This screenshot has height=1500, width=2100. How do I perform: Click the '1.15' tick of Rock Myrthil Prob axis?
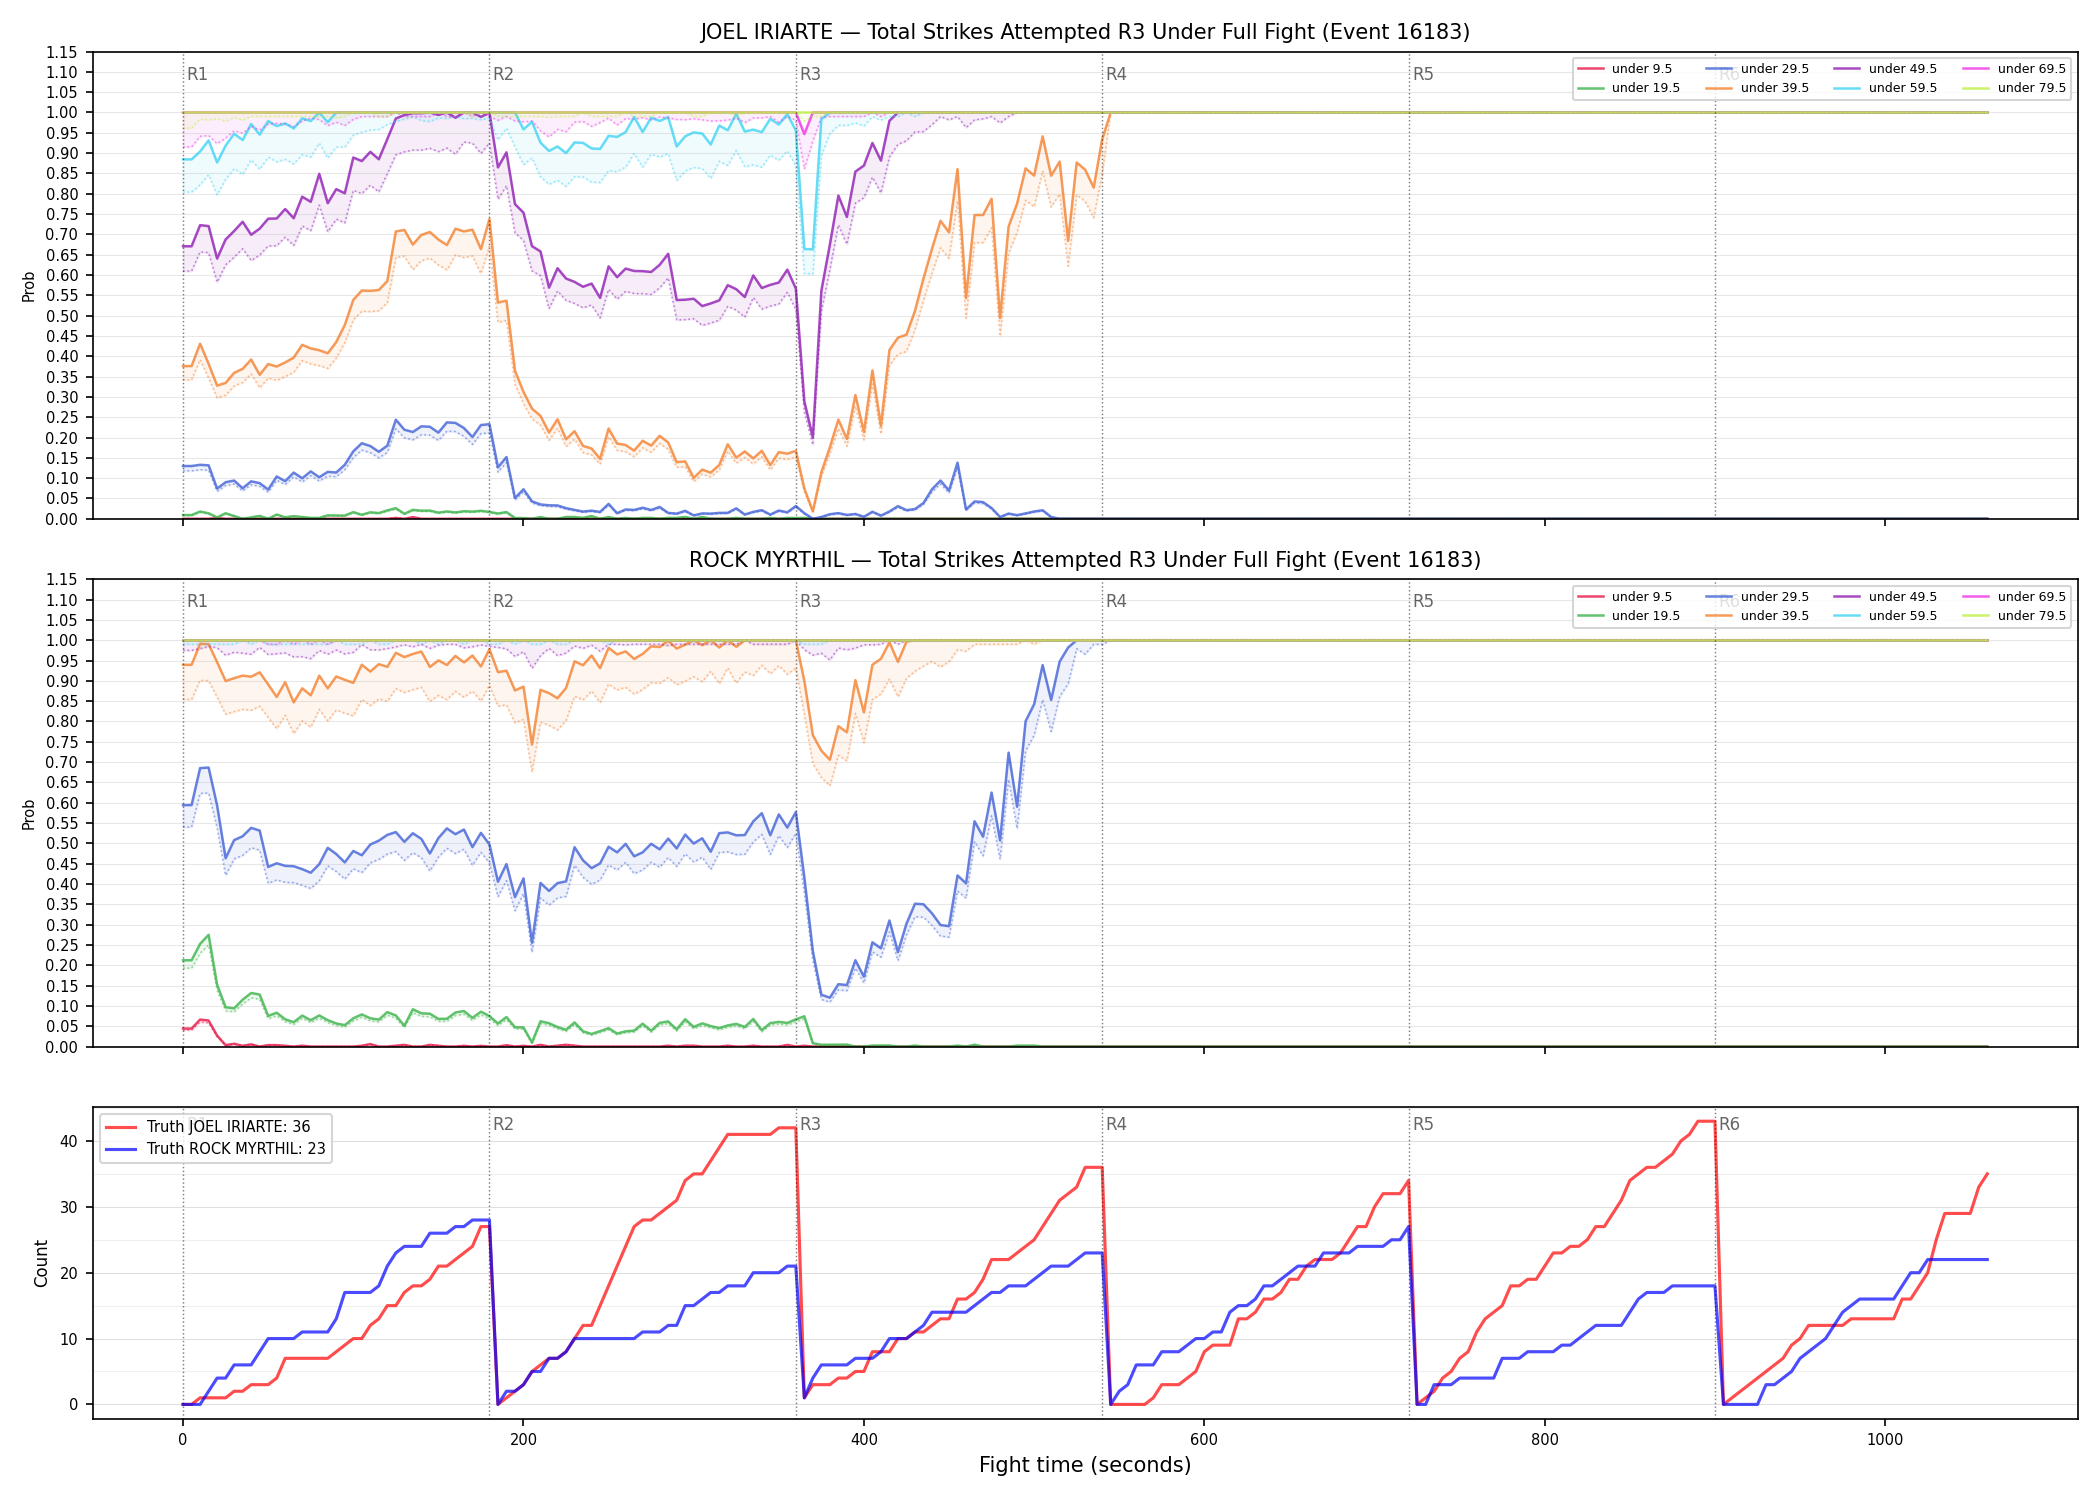pyautogui.click(x=62, y=580)
